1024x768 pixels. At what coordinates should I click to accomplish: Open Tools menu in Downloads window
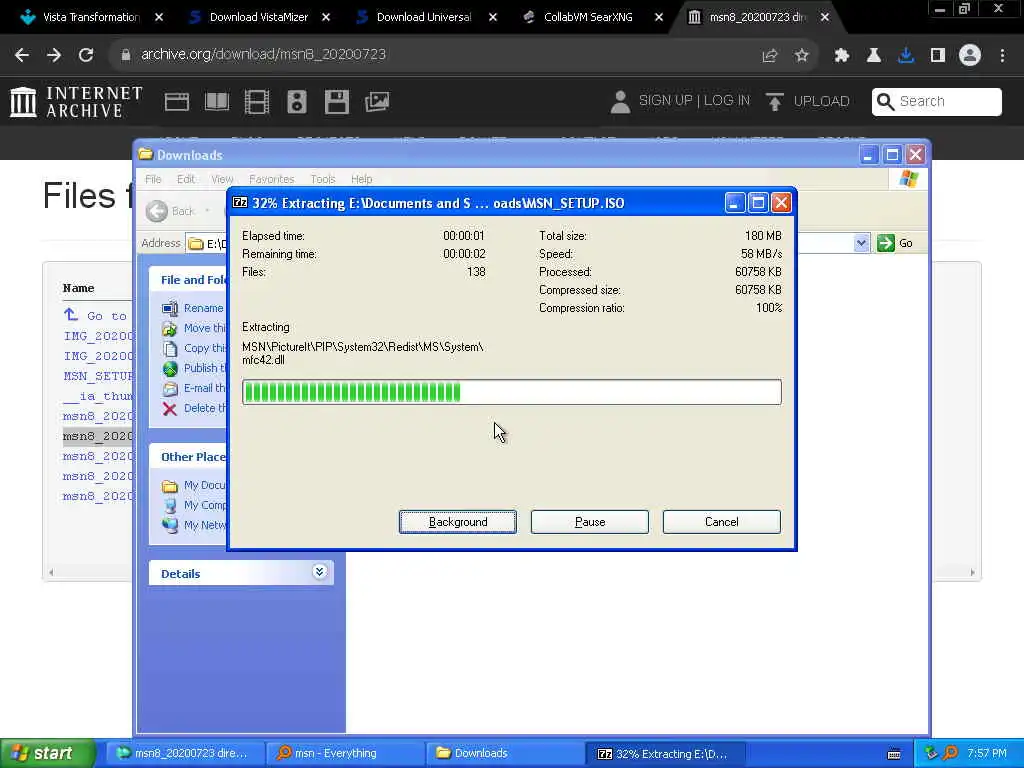tap(323, 179)
